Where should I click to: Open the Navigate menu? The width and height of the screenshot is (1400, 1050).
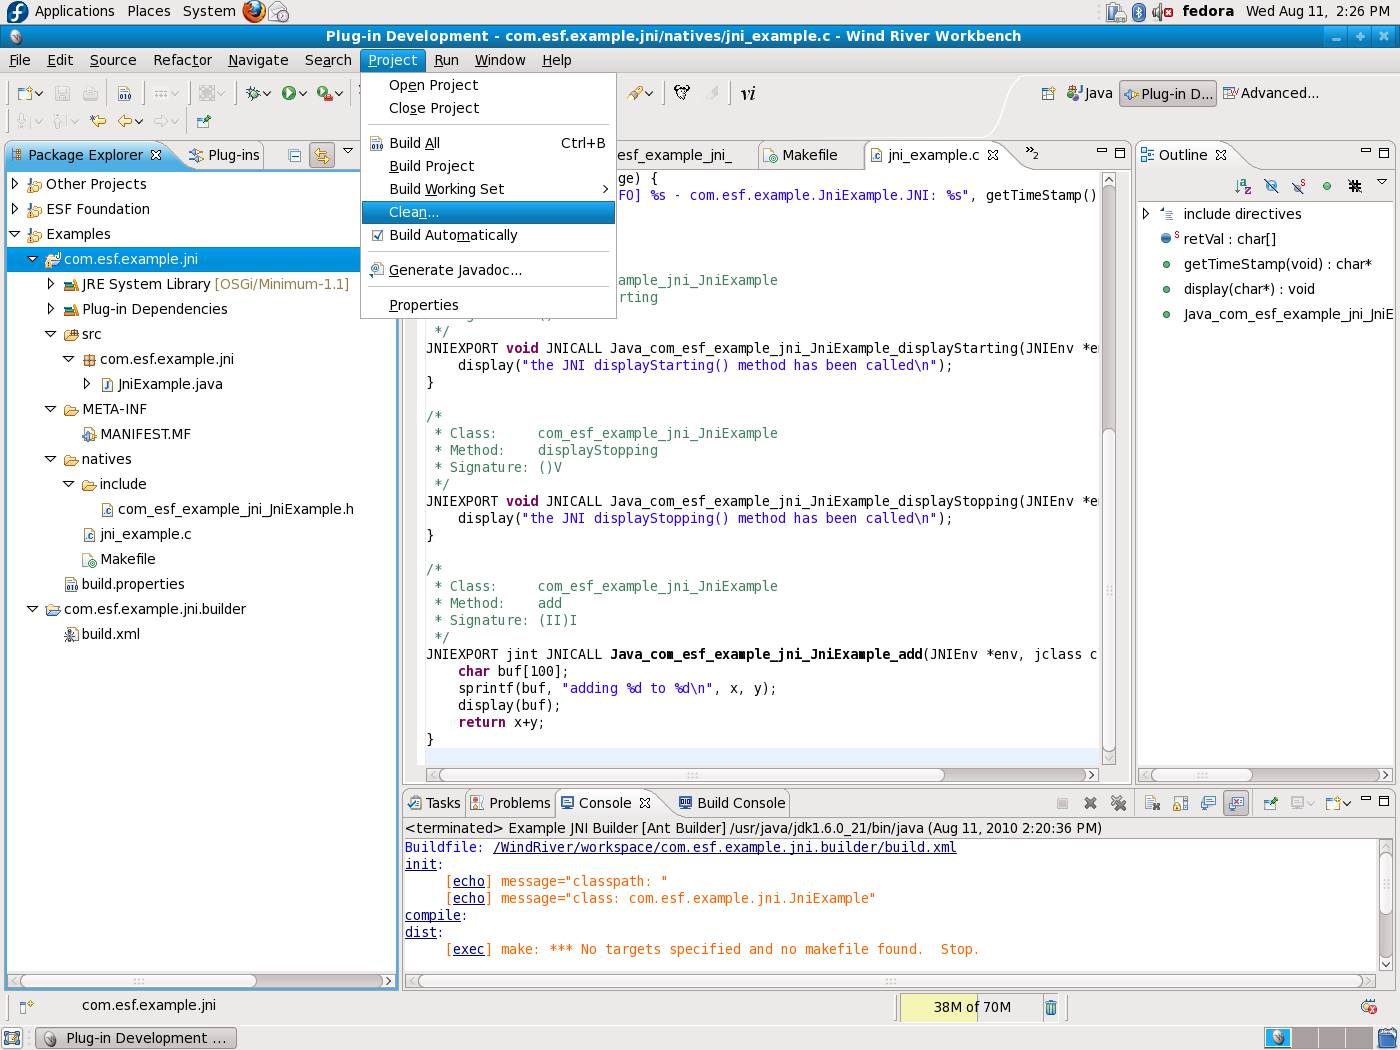tap(258, 60)
